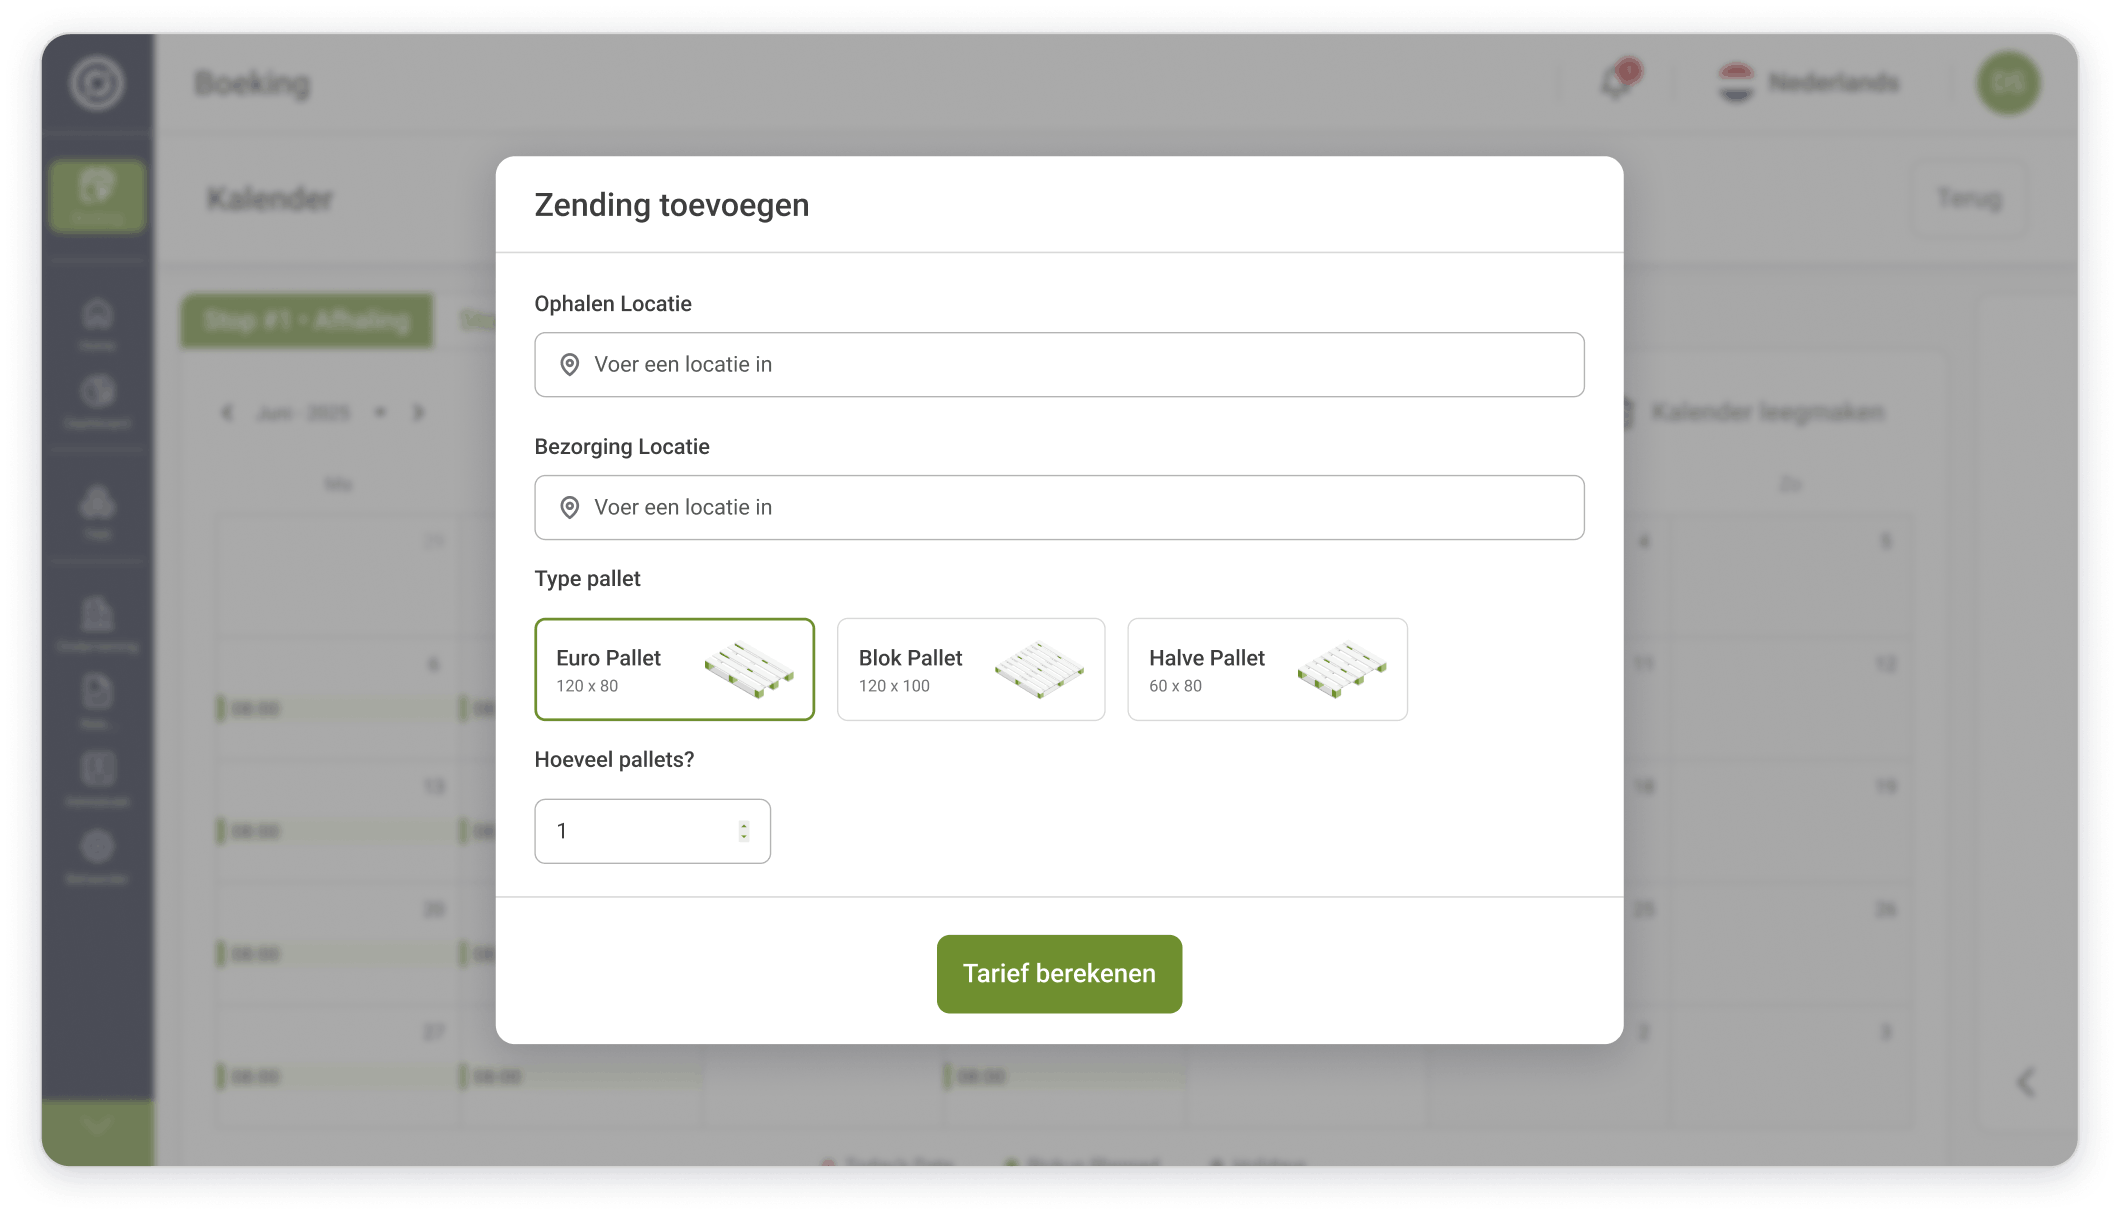Focus the Hoeveel pallets number field
This screenshot has height=1216, width=2120.
point(640,831)
